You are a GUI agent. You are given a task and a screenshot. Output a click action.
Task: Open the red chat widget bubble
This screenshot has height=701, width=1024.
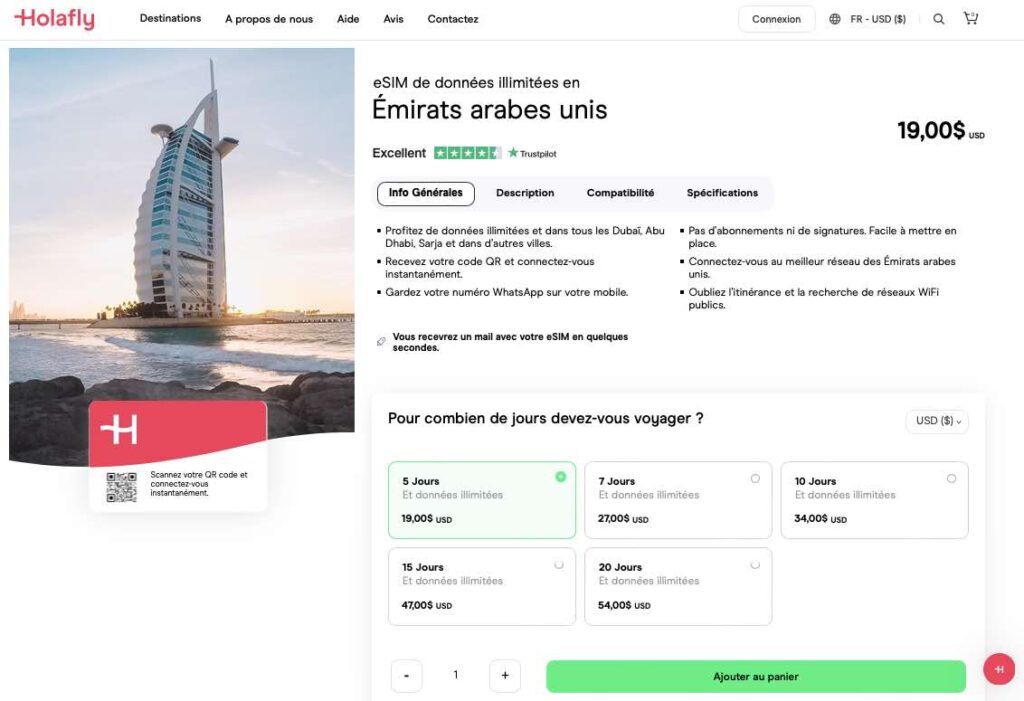(x=998, y=669)
